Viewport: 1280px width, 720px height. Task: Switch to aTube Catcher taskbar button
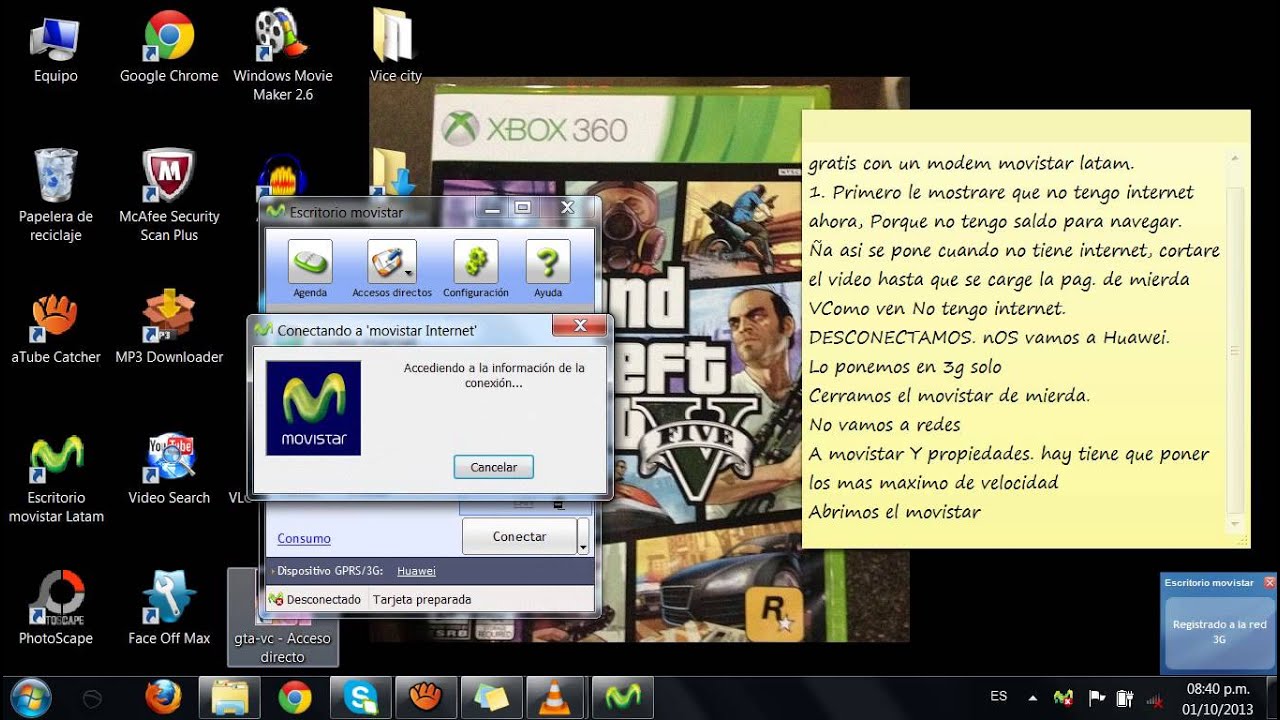coord(425,697)
